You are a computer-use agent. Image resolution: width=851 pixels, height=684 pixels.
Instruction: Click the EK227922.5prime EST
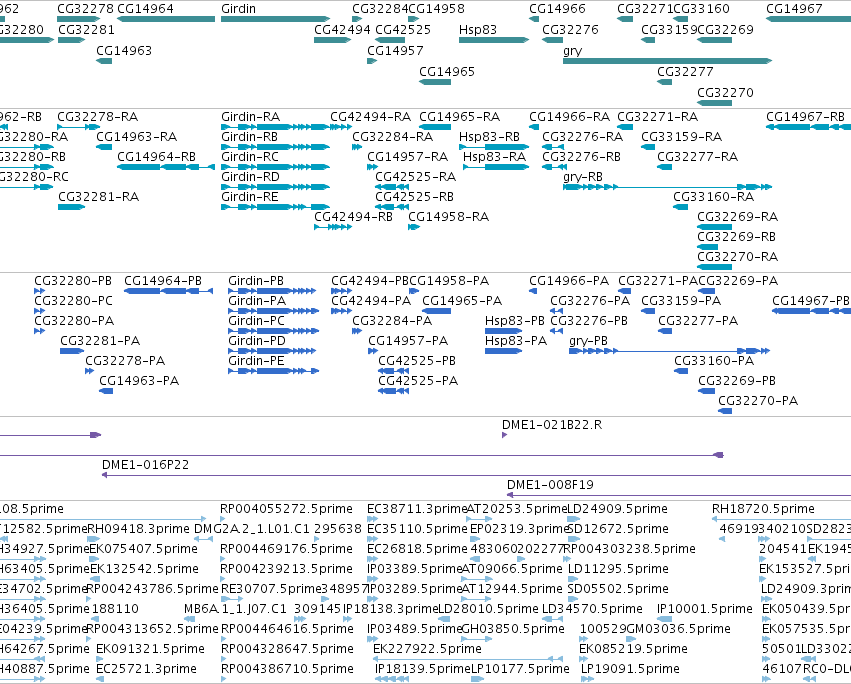point(427,649)
